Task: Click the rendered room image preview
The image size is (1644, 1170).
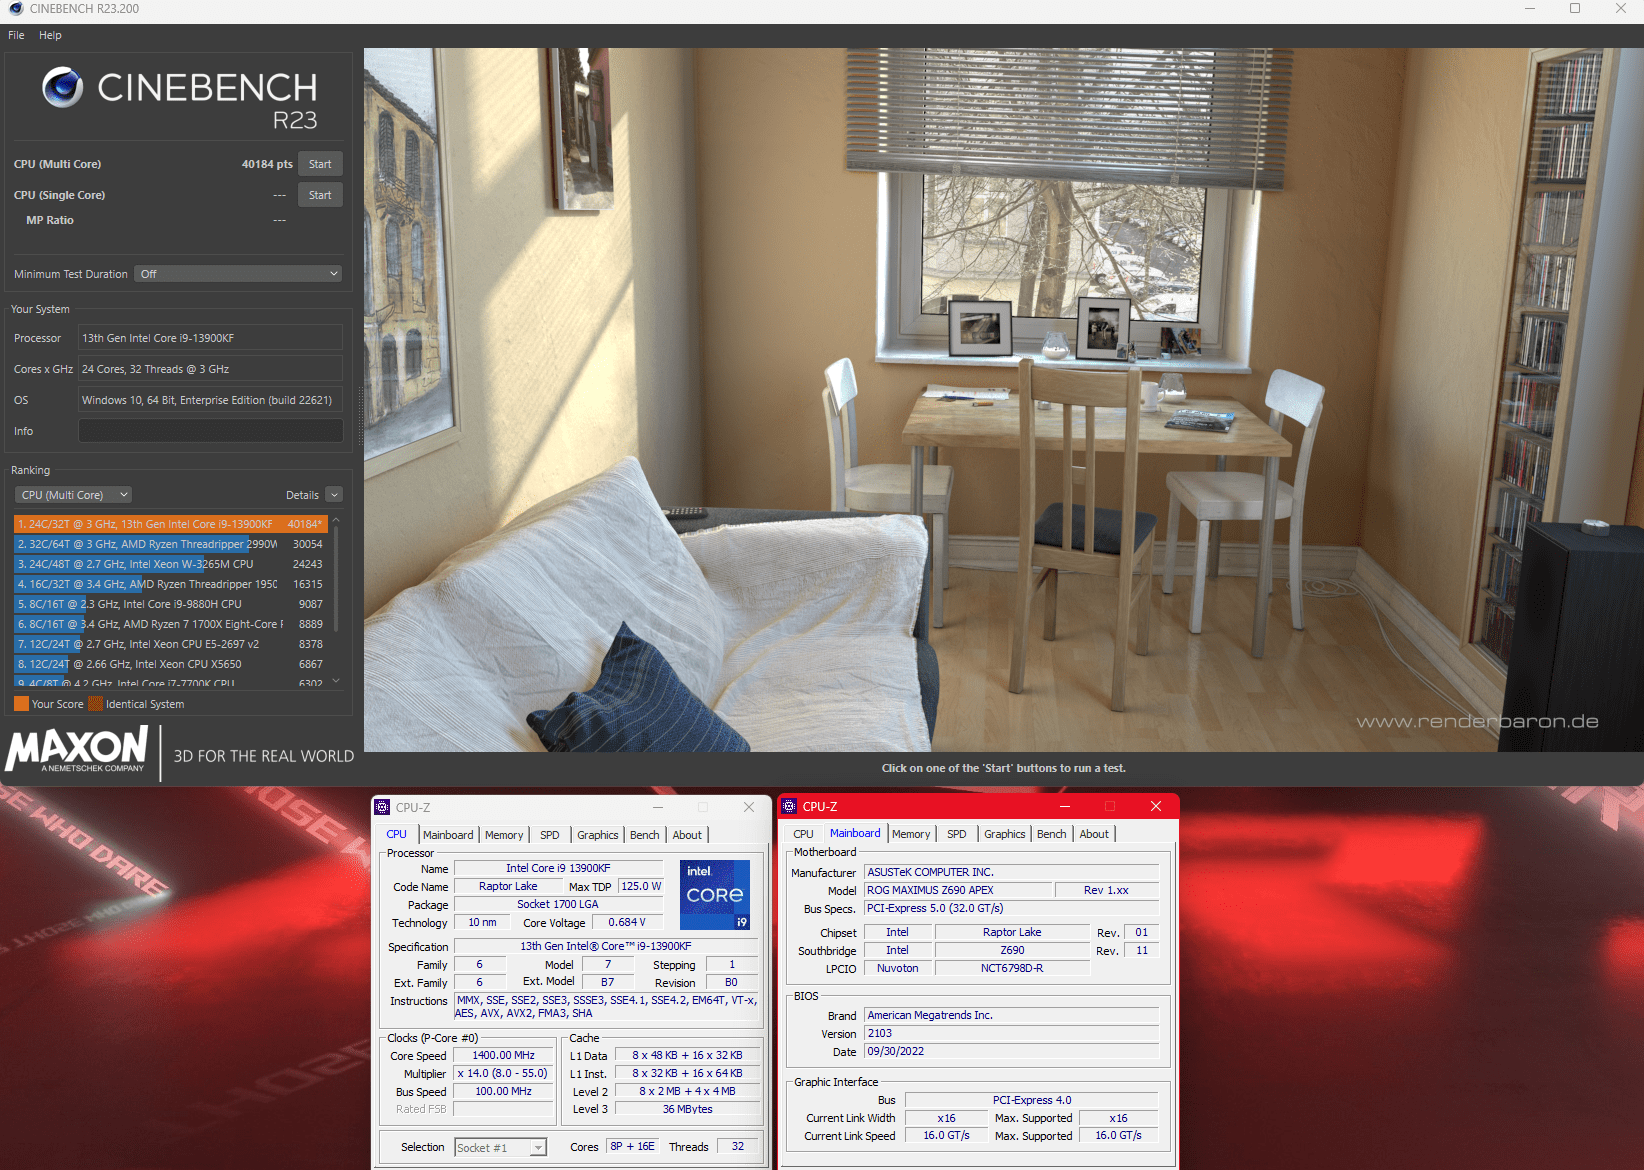Action: point(1003,400)
